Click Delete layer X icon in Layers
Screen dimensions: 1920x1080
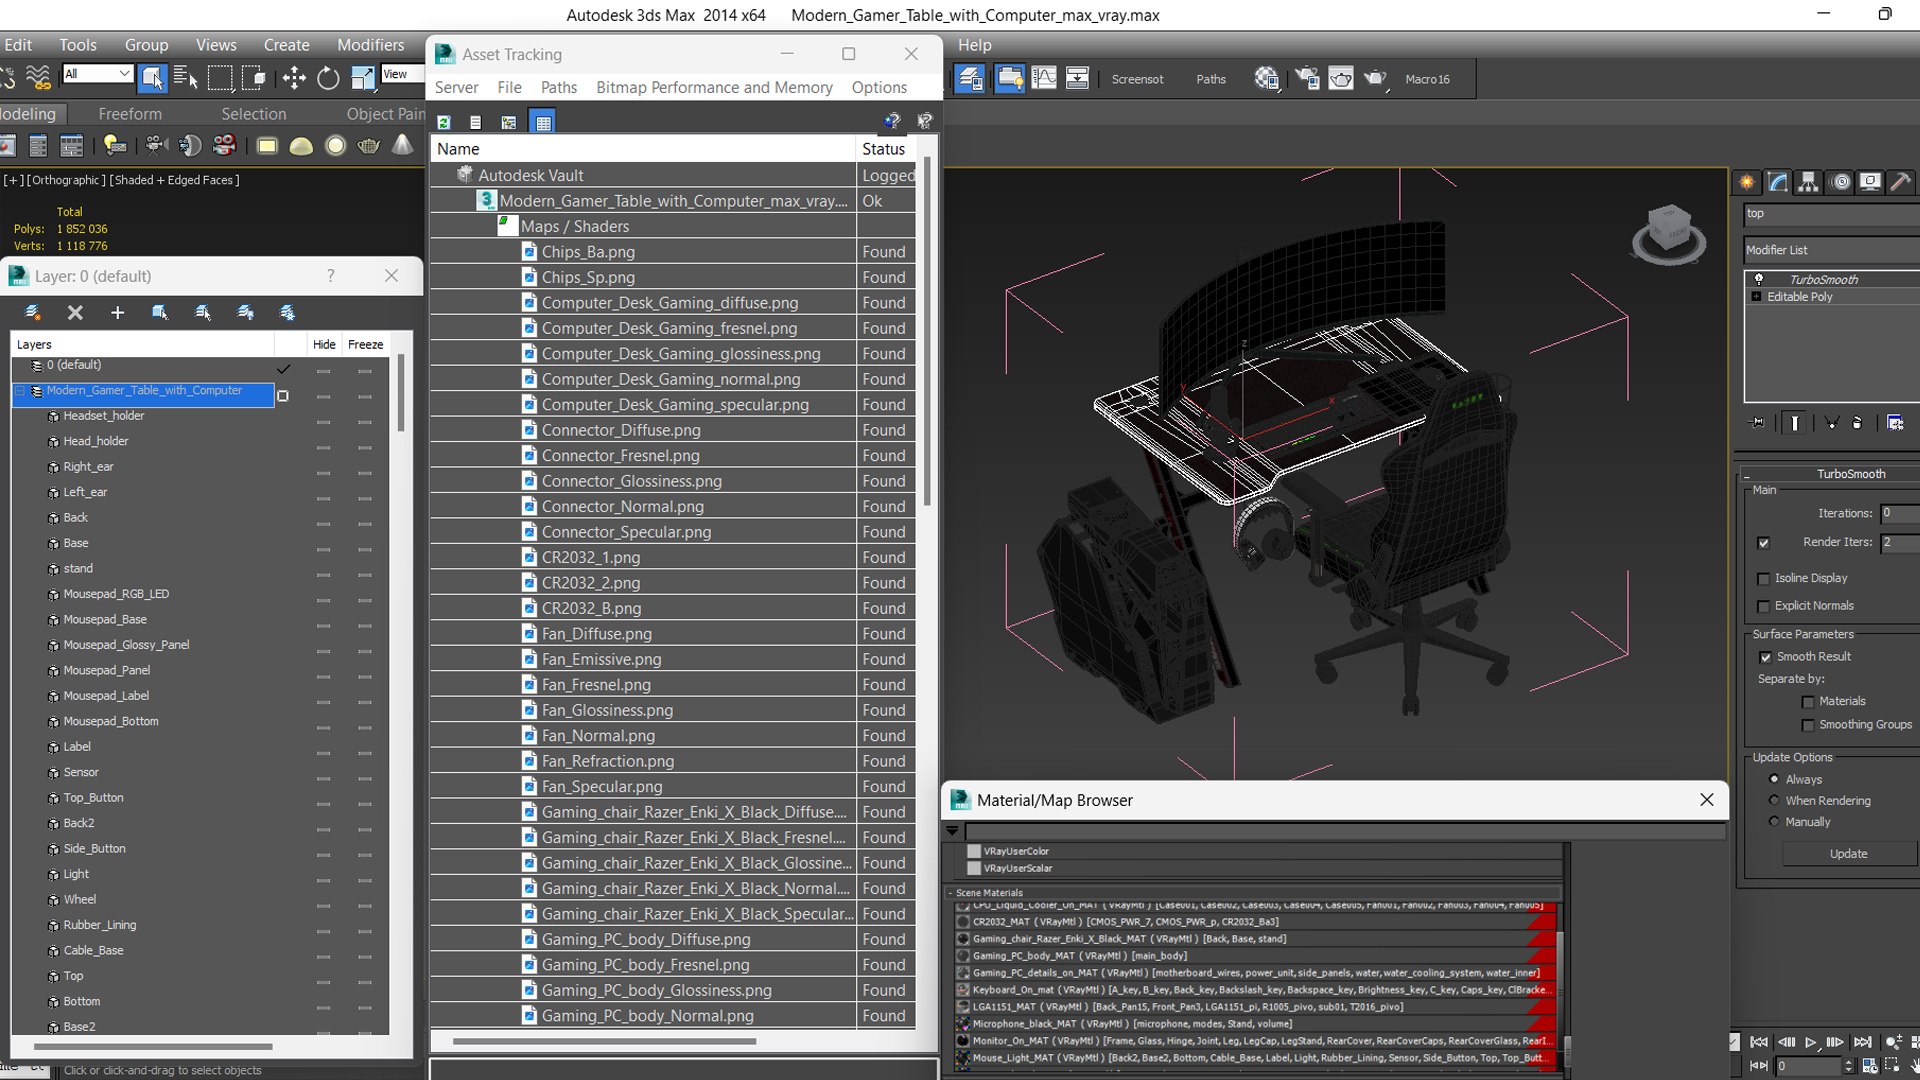click(75, 313)
